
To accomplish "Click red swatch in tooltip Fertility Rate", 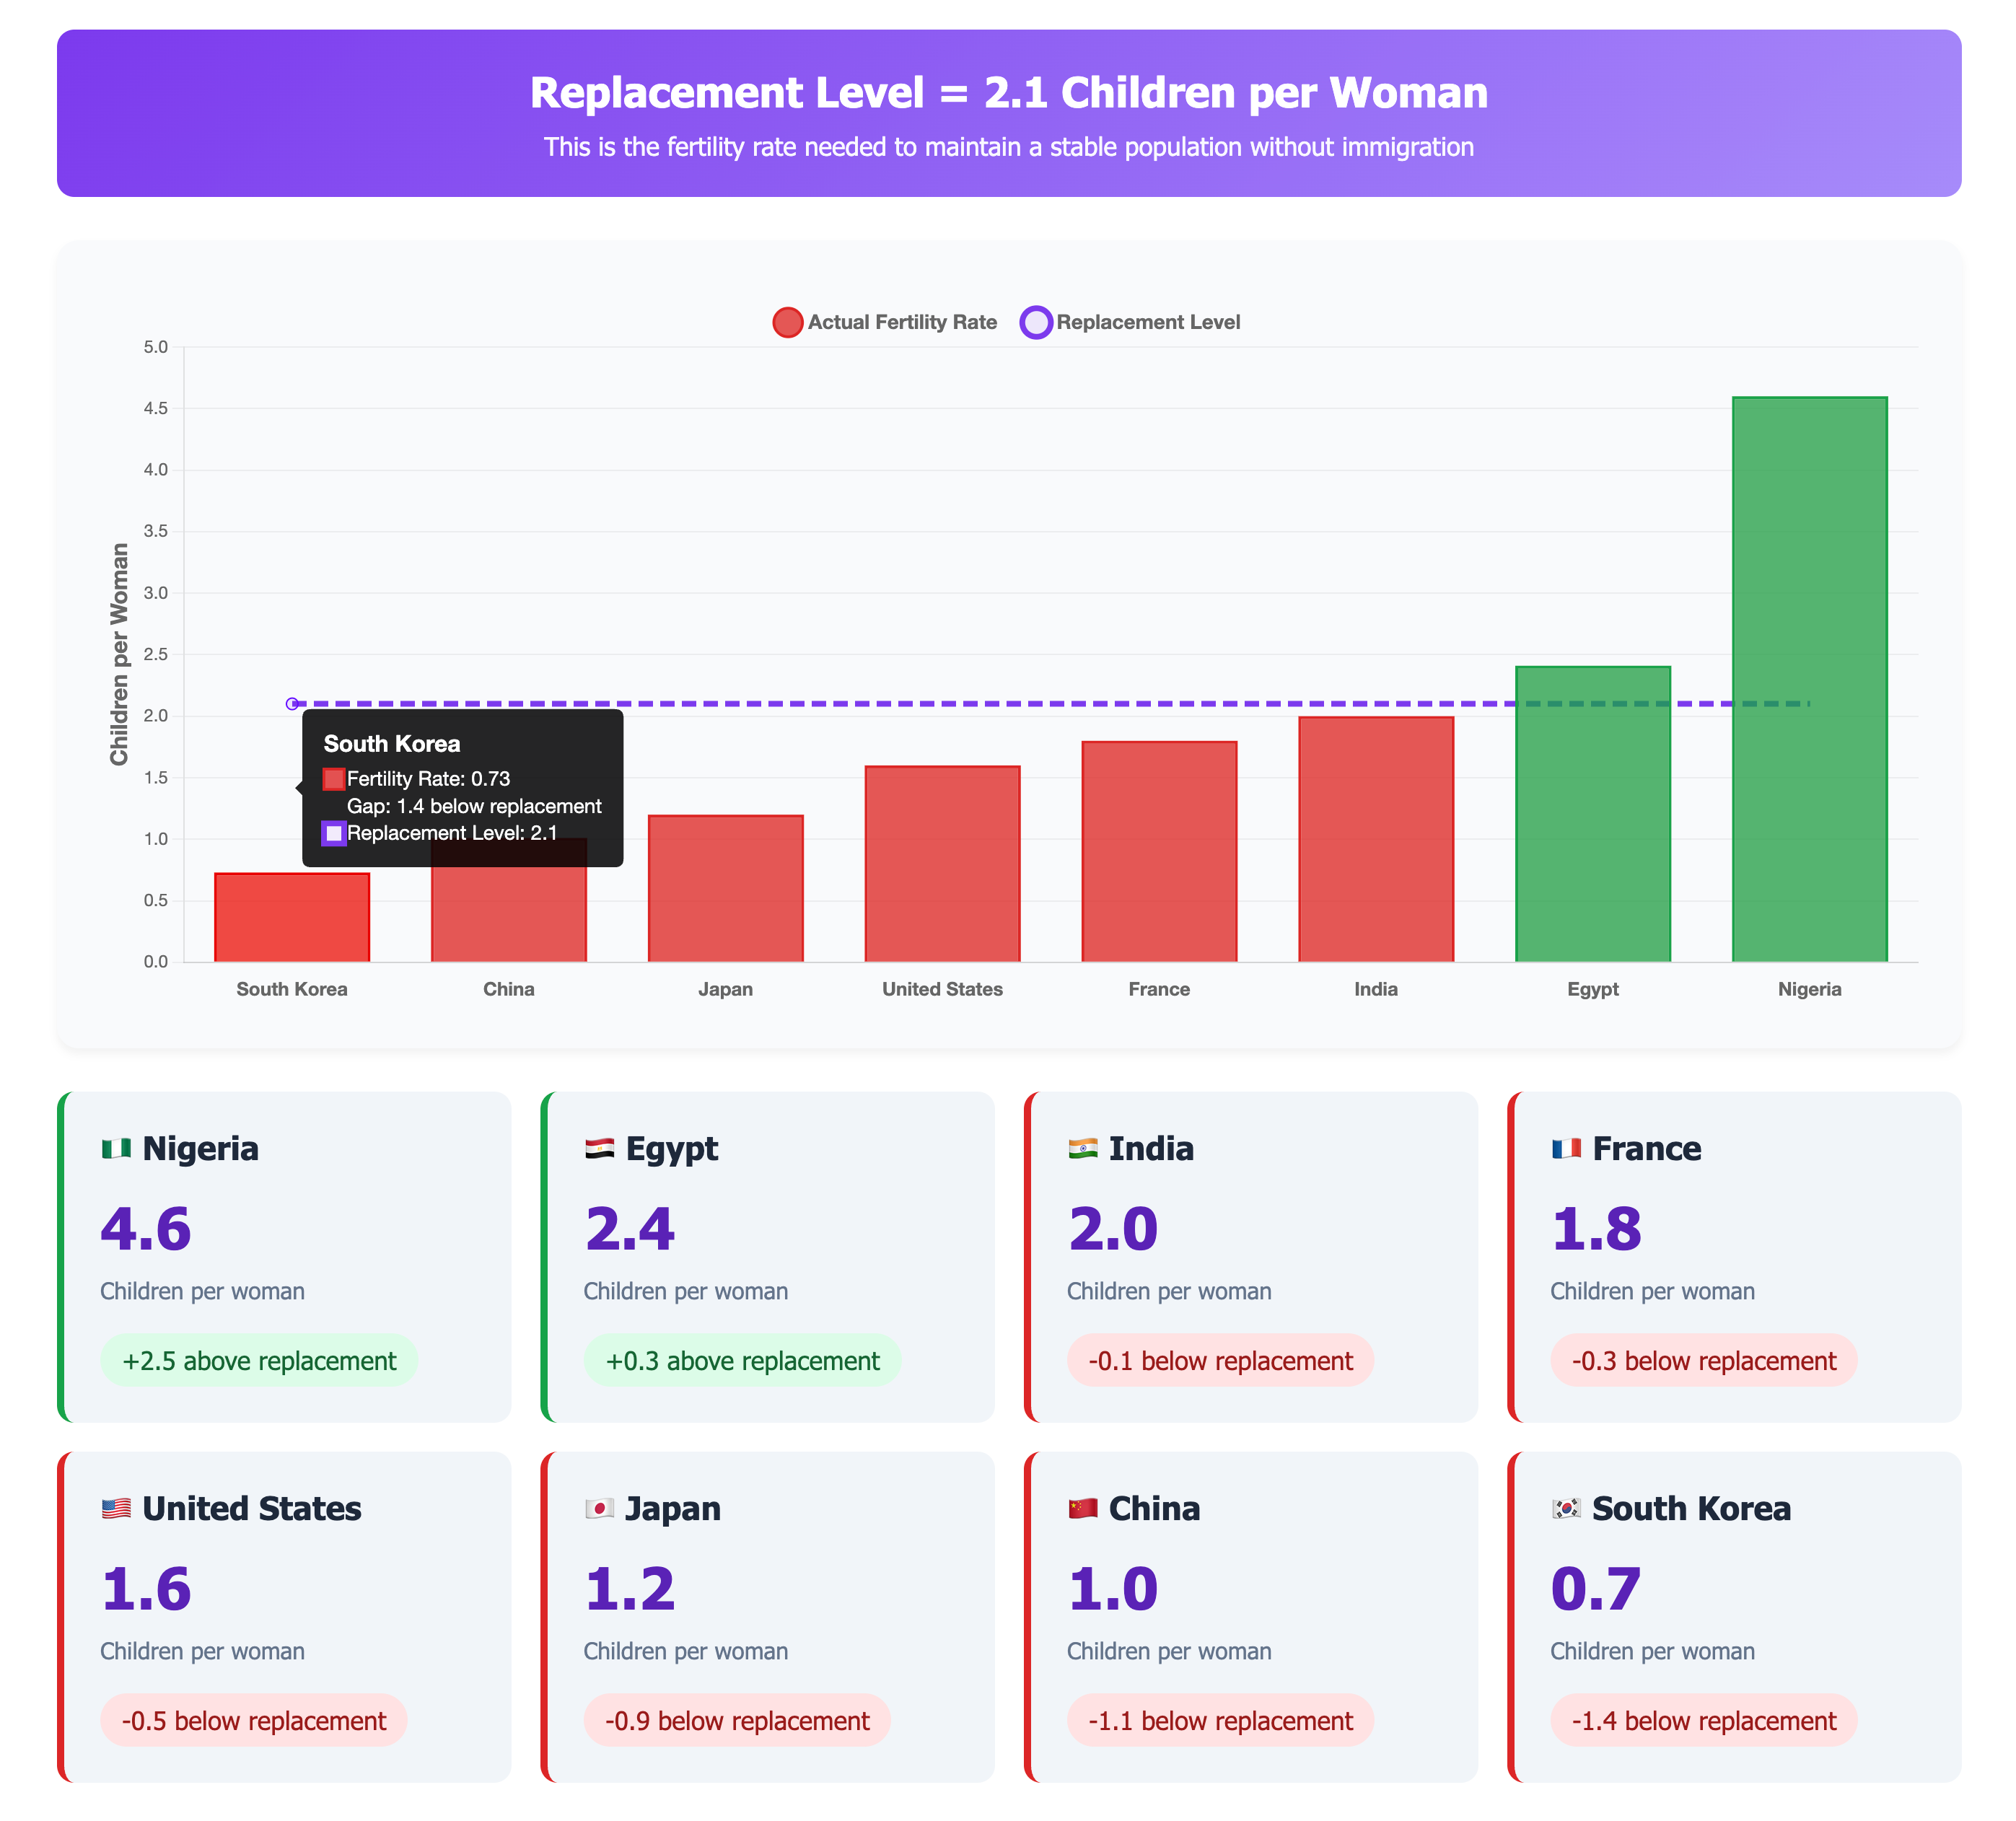I will coord(334,779).
